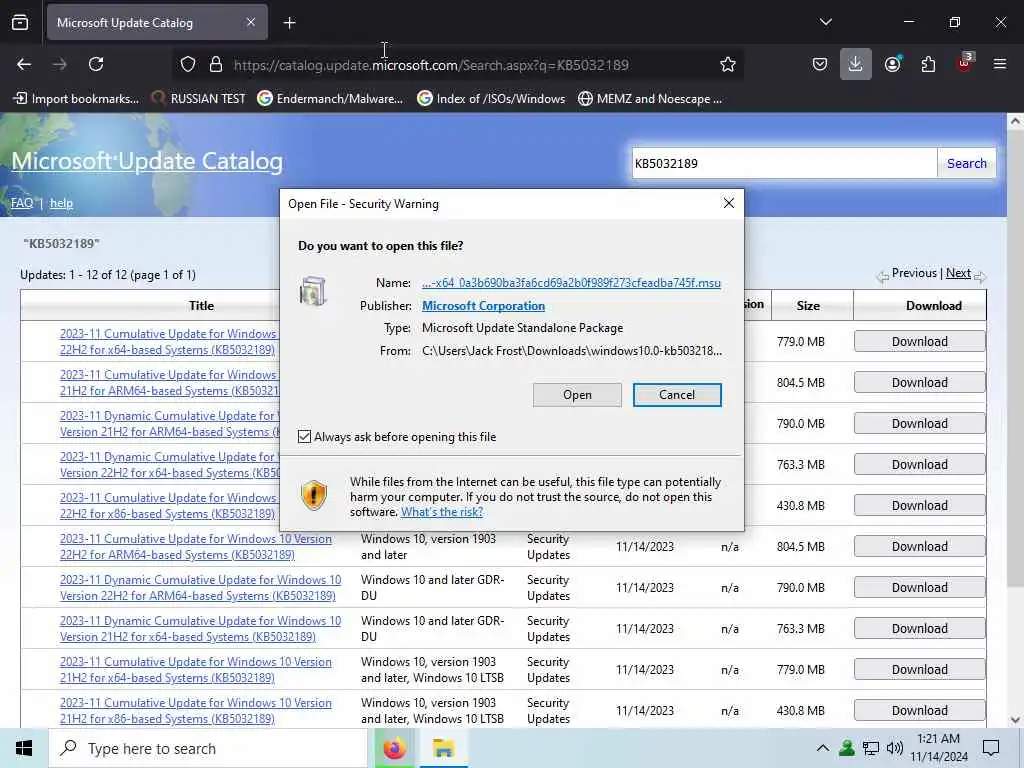
Task: Click the page scrollbar down arrow
Action: [1015, 720]
